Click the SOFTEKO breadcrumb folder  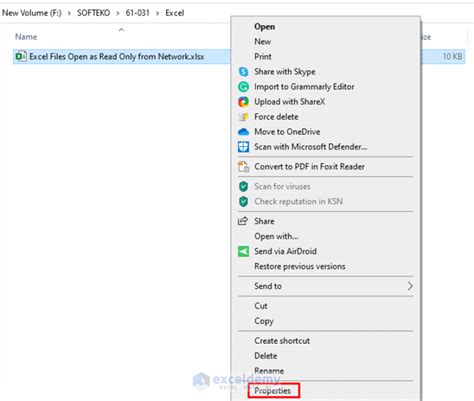tap(93, 13)
